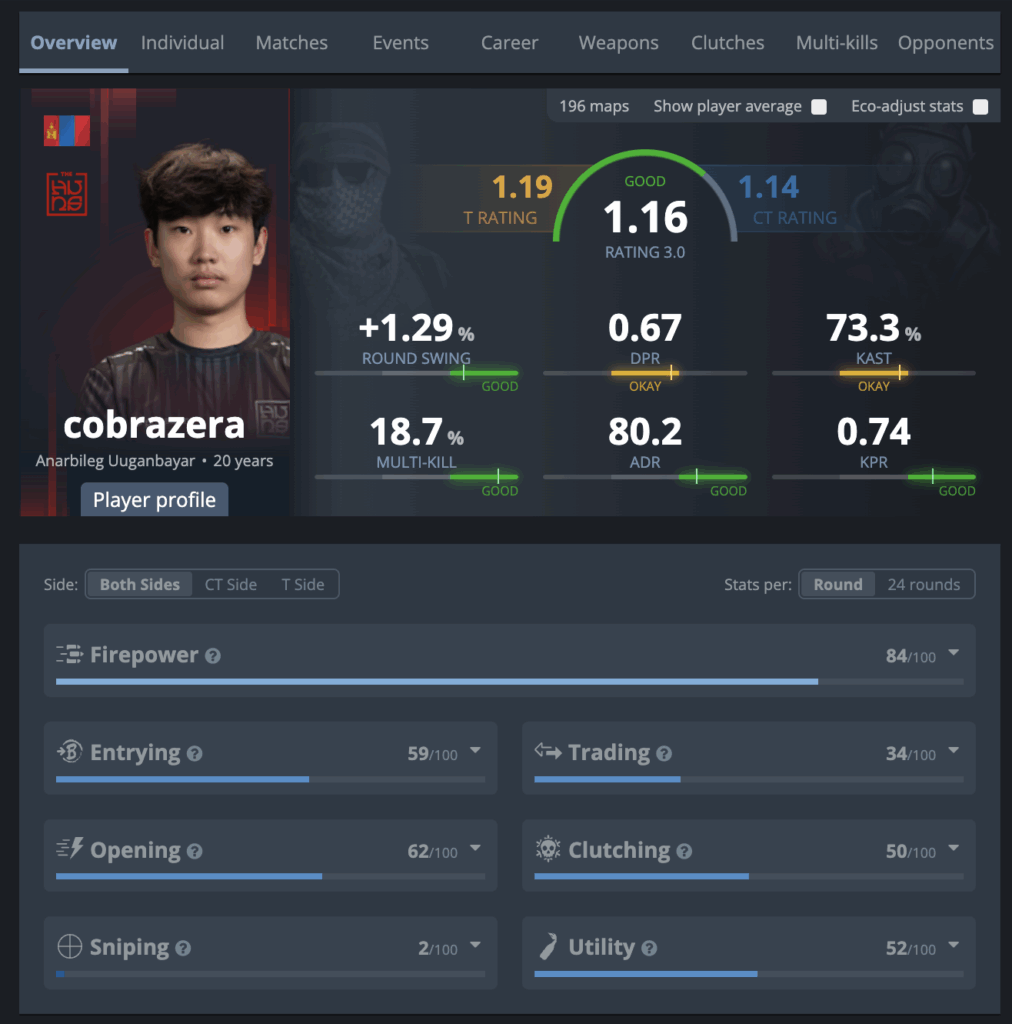Switch side filter to CT Side
The width and height of the screenshot is (1012, 1024).
click(x=230, y=584)
